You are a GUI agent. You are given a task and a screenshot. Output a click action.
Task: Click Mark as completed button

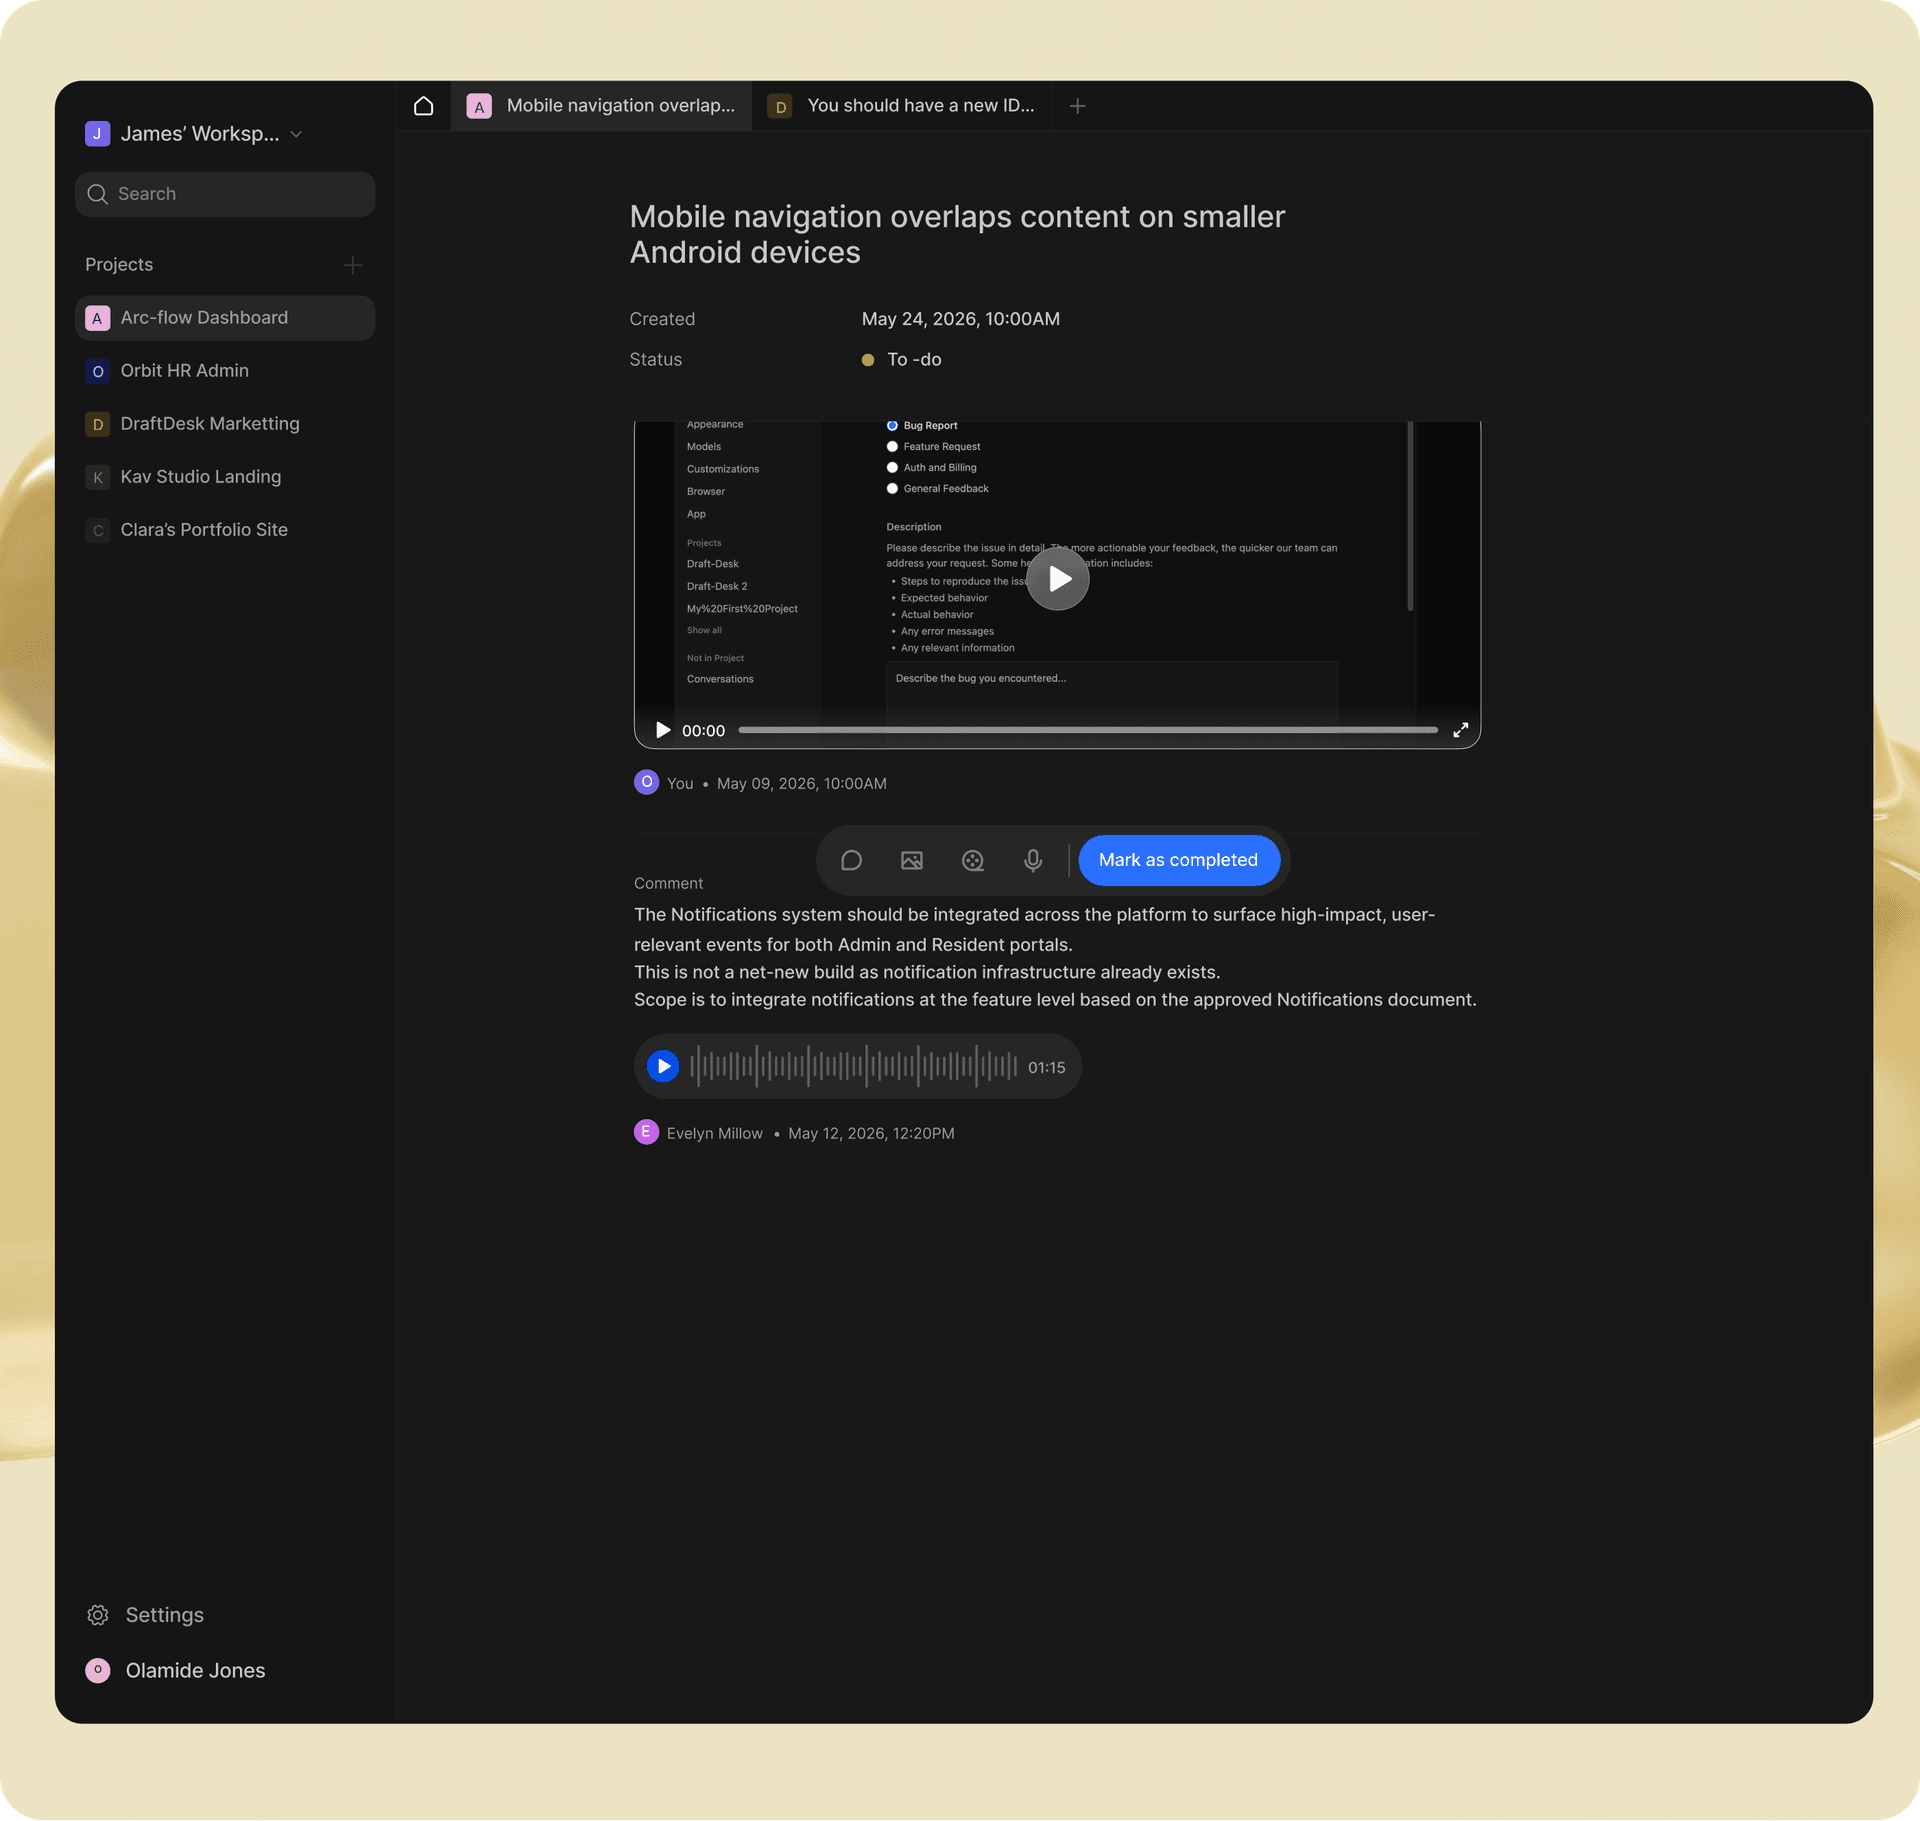(x=1179, y=860)
